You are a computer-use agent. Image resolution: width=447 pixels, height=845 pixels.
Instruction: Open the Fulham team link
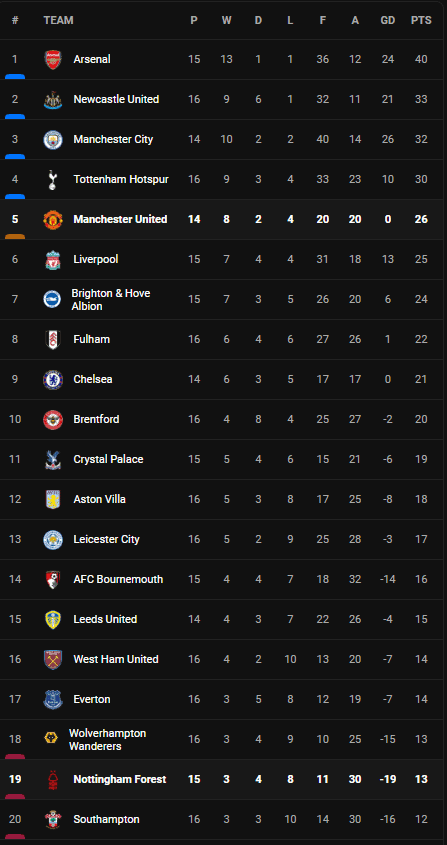pos(92,340)
